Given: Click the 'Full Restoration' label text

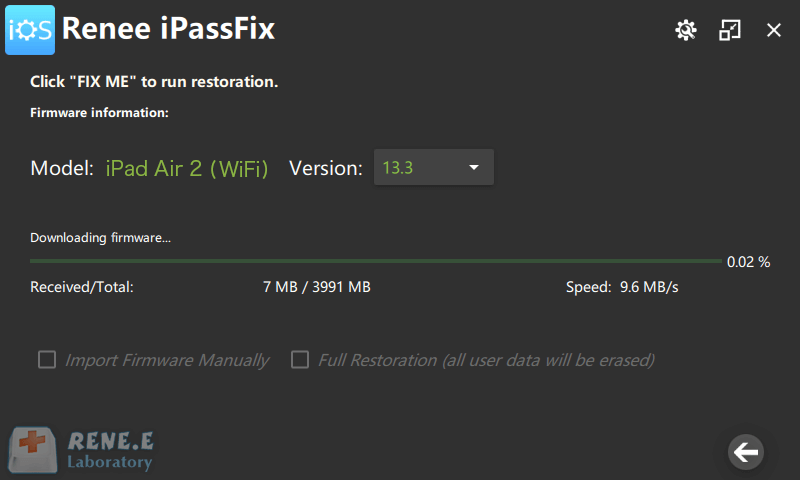Looking at the screenshot, I should [485, 360].
